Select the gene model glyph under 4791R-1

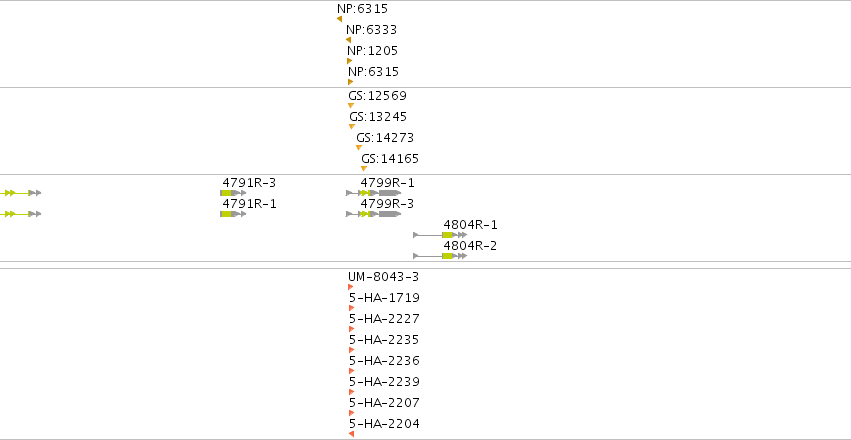tap(233, 214)
